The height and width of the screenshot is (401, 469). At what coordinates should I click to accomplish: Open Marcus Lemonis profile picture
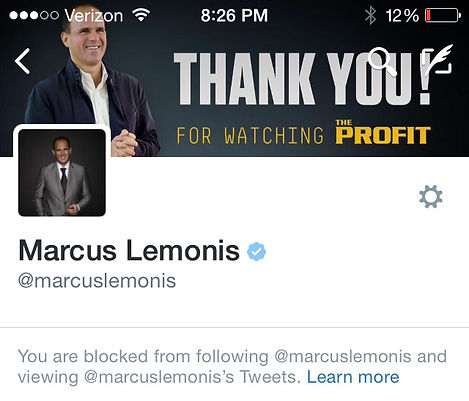pos(62,173)
